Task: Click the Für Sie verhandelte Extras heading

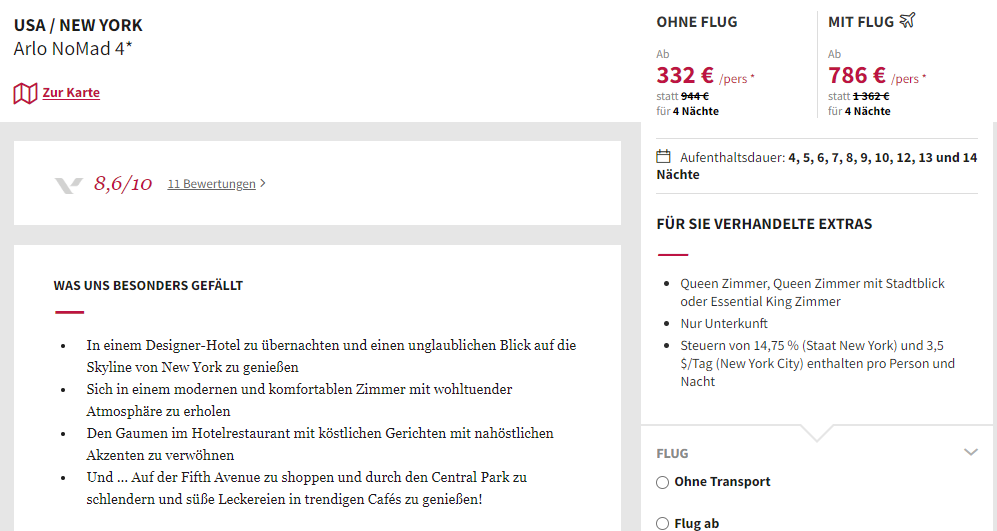Action: 764,224
